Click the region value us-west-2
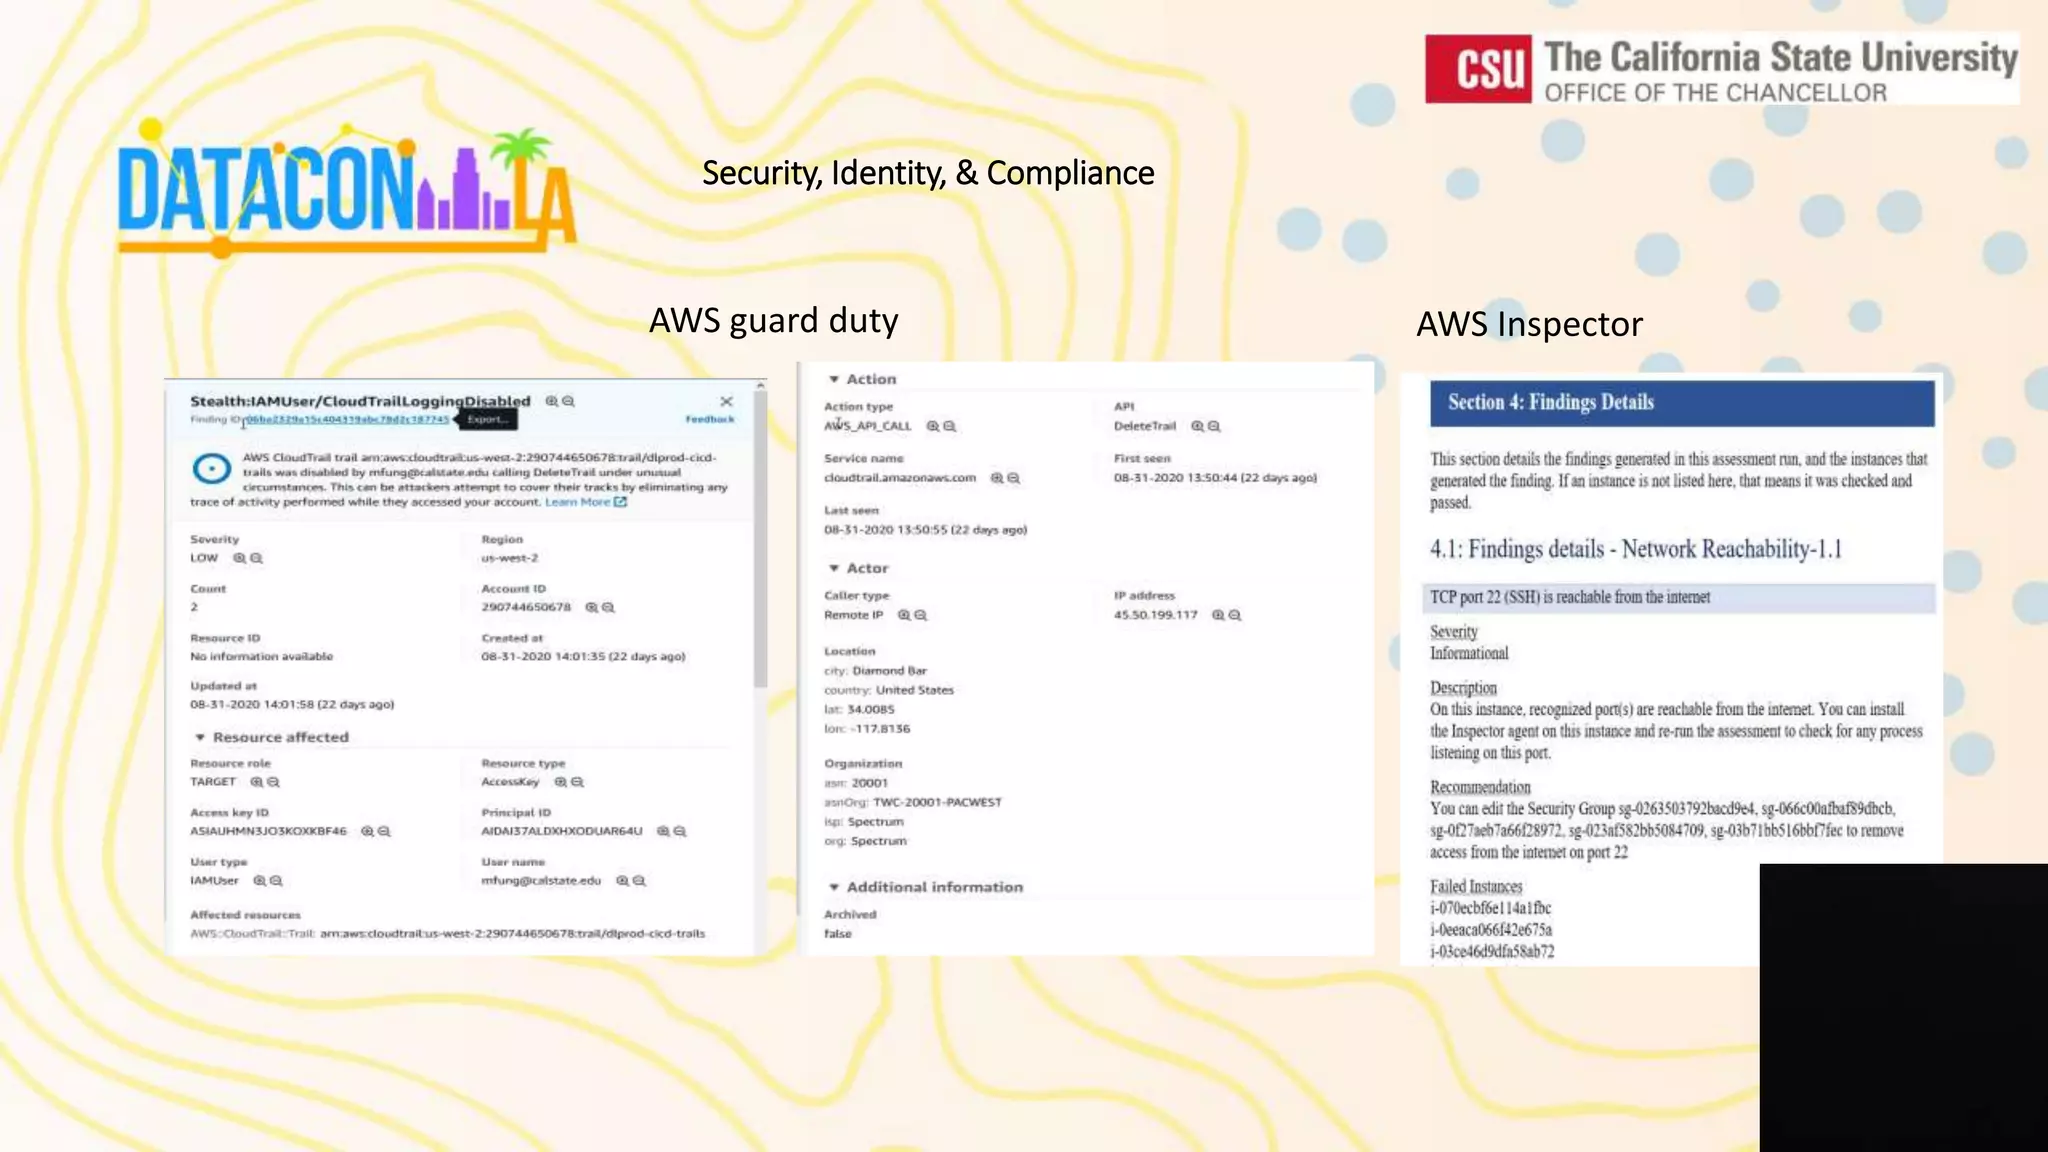The image size is (2048, 1152). 510,558
